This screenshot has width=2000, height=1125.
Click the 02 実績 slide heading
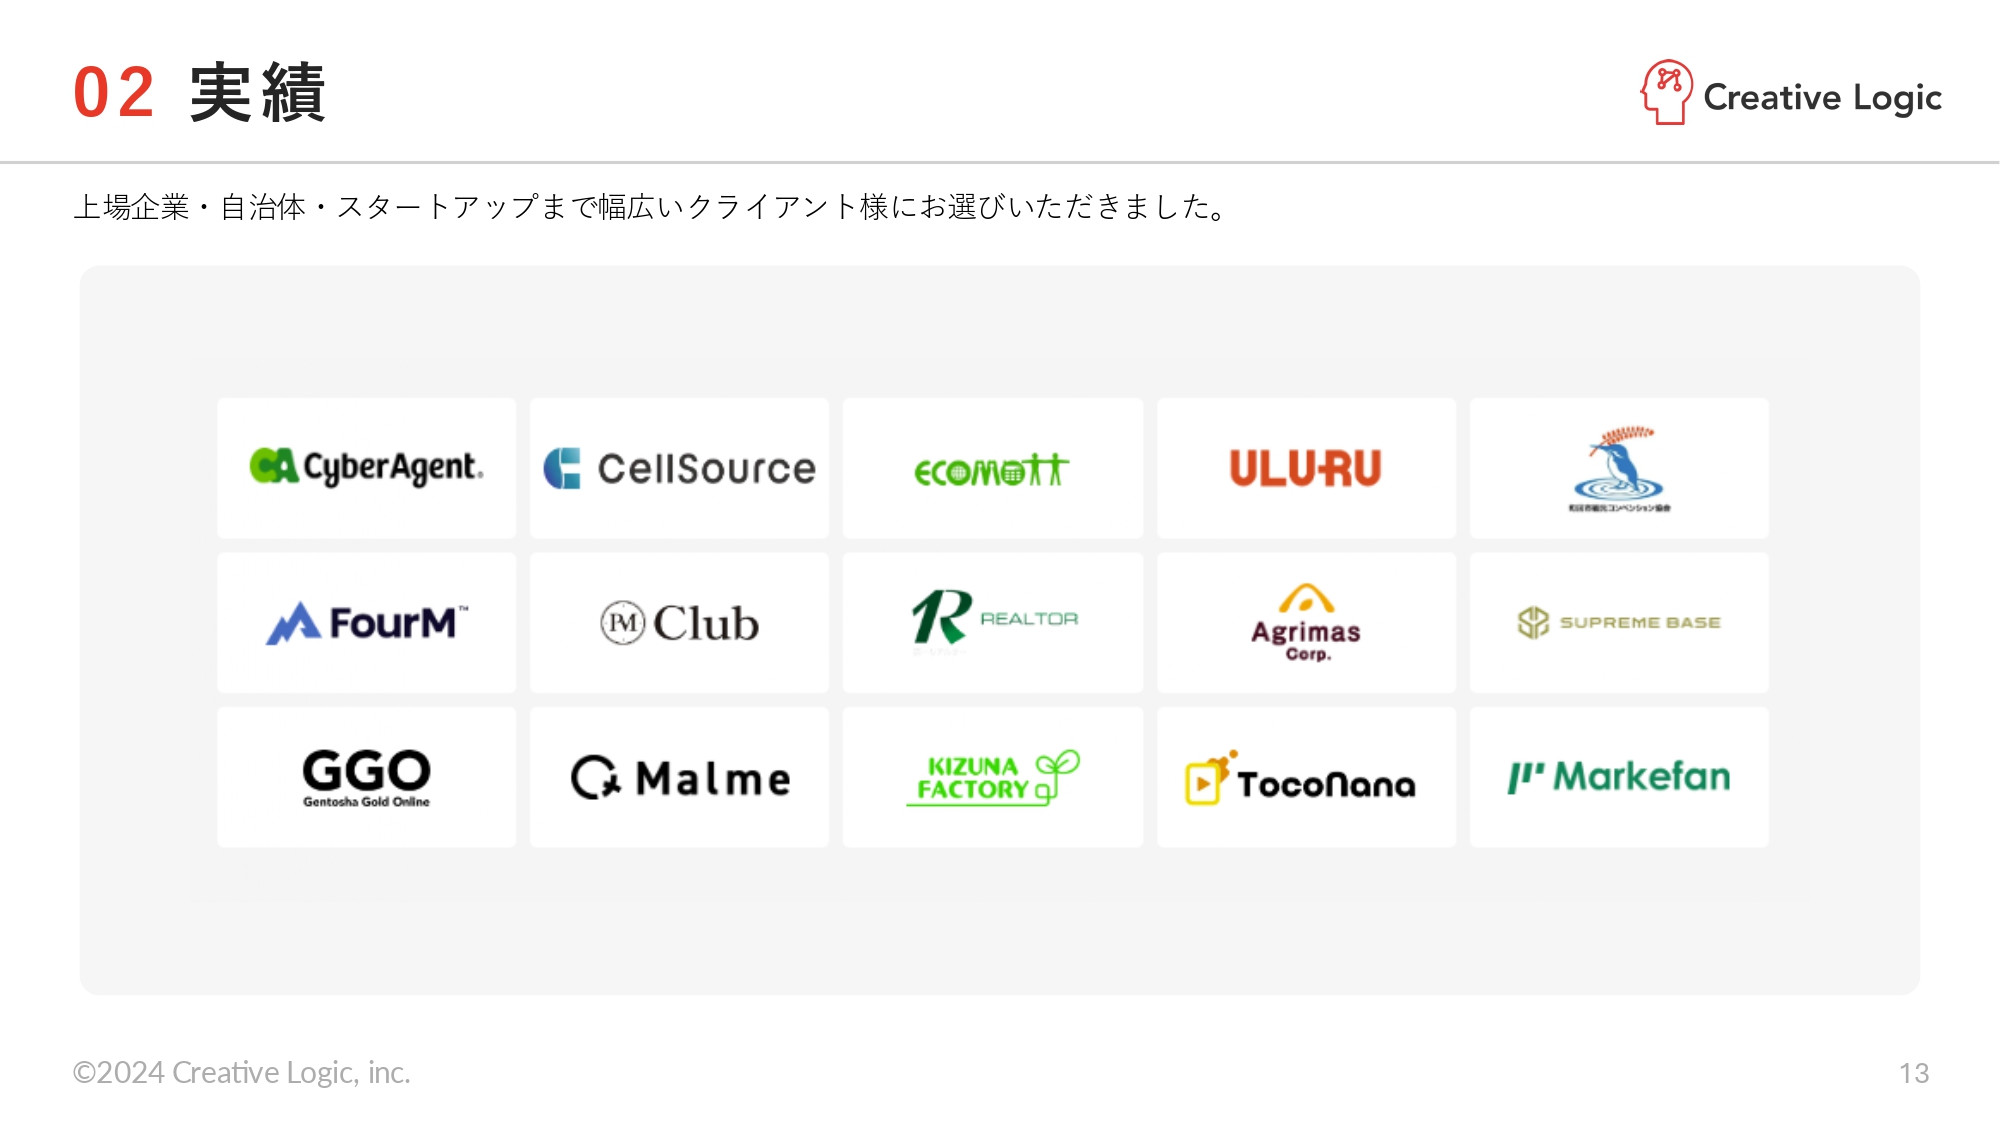(200, 93)
